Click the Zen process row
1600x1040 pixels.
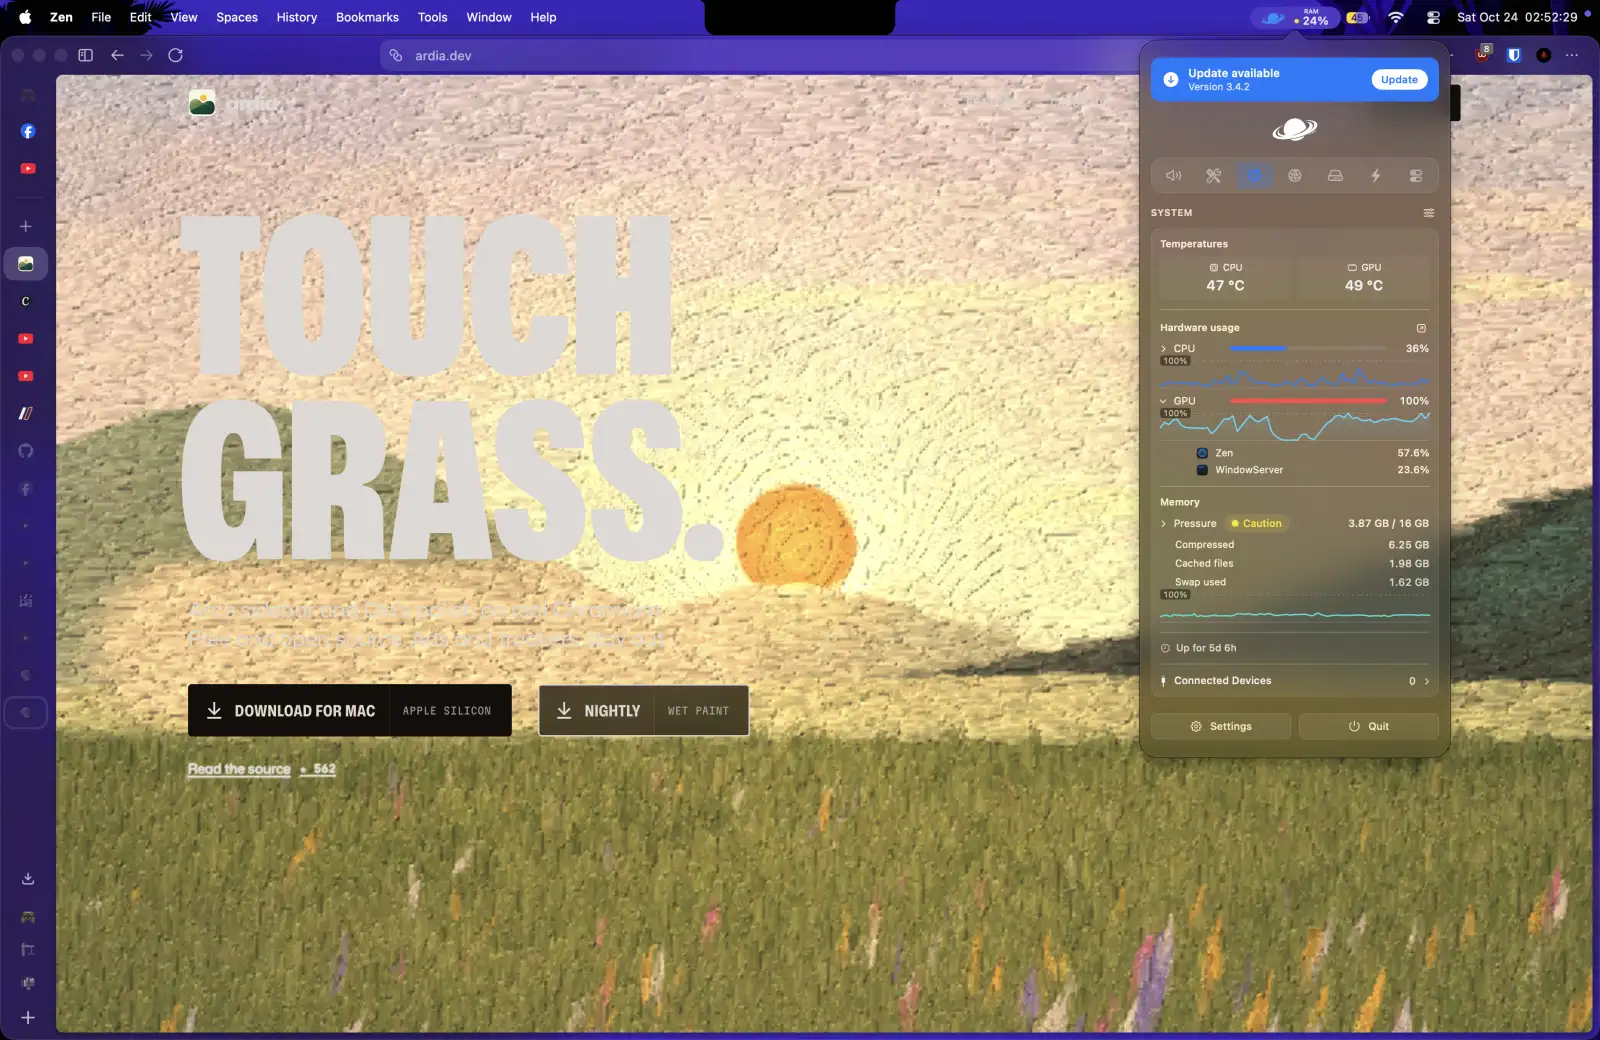pos(1312,453)
